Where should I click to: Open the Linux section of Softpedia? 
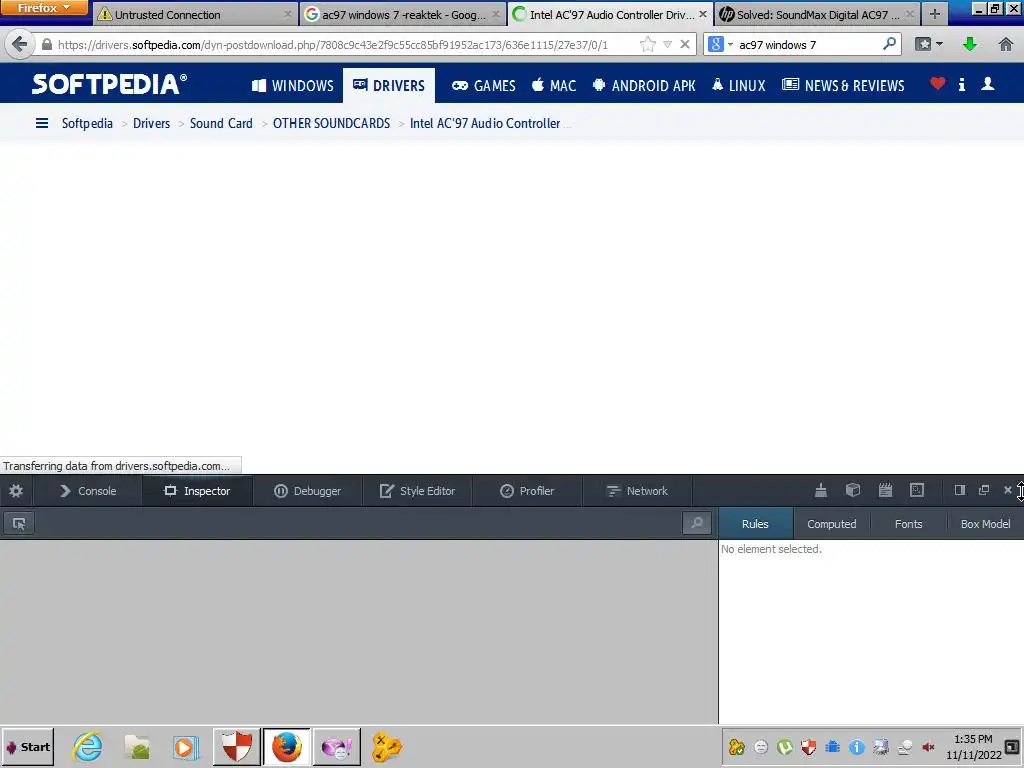click(739, 86)
